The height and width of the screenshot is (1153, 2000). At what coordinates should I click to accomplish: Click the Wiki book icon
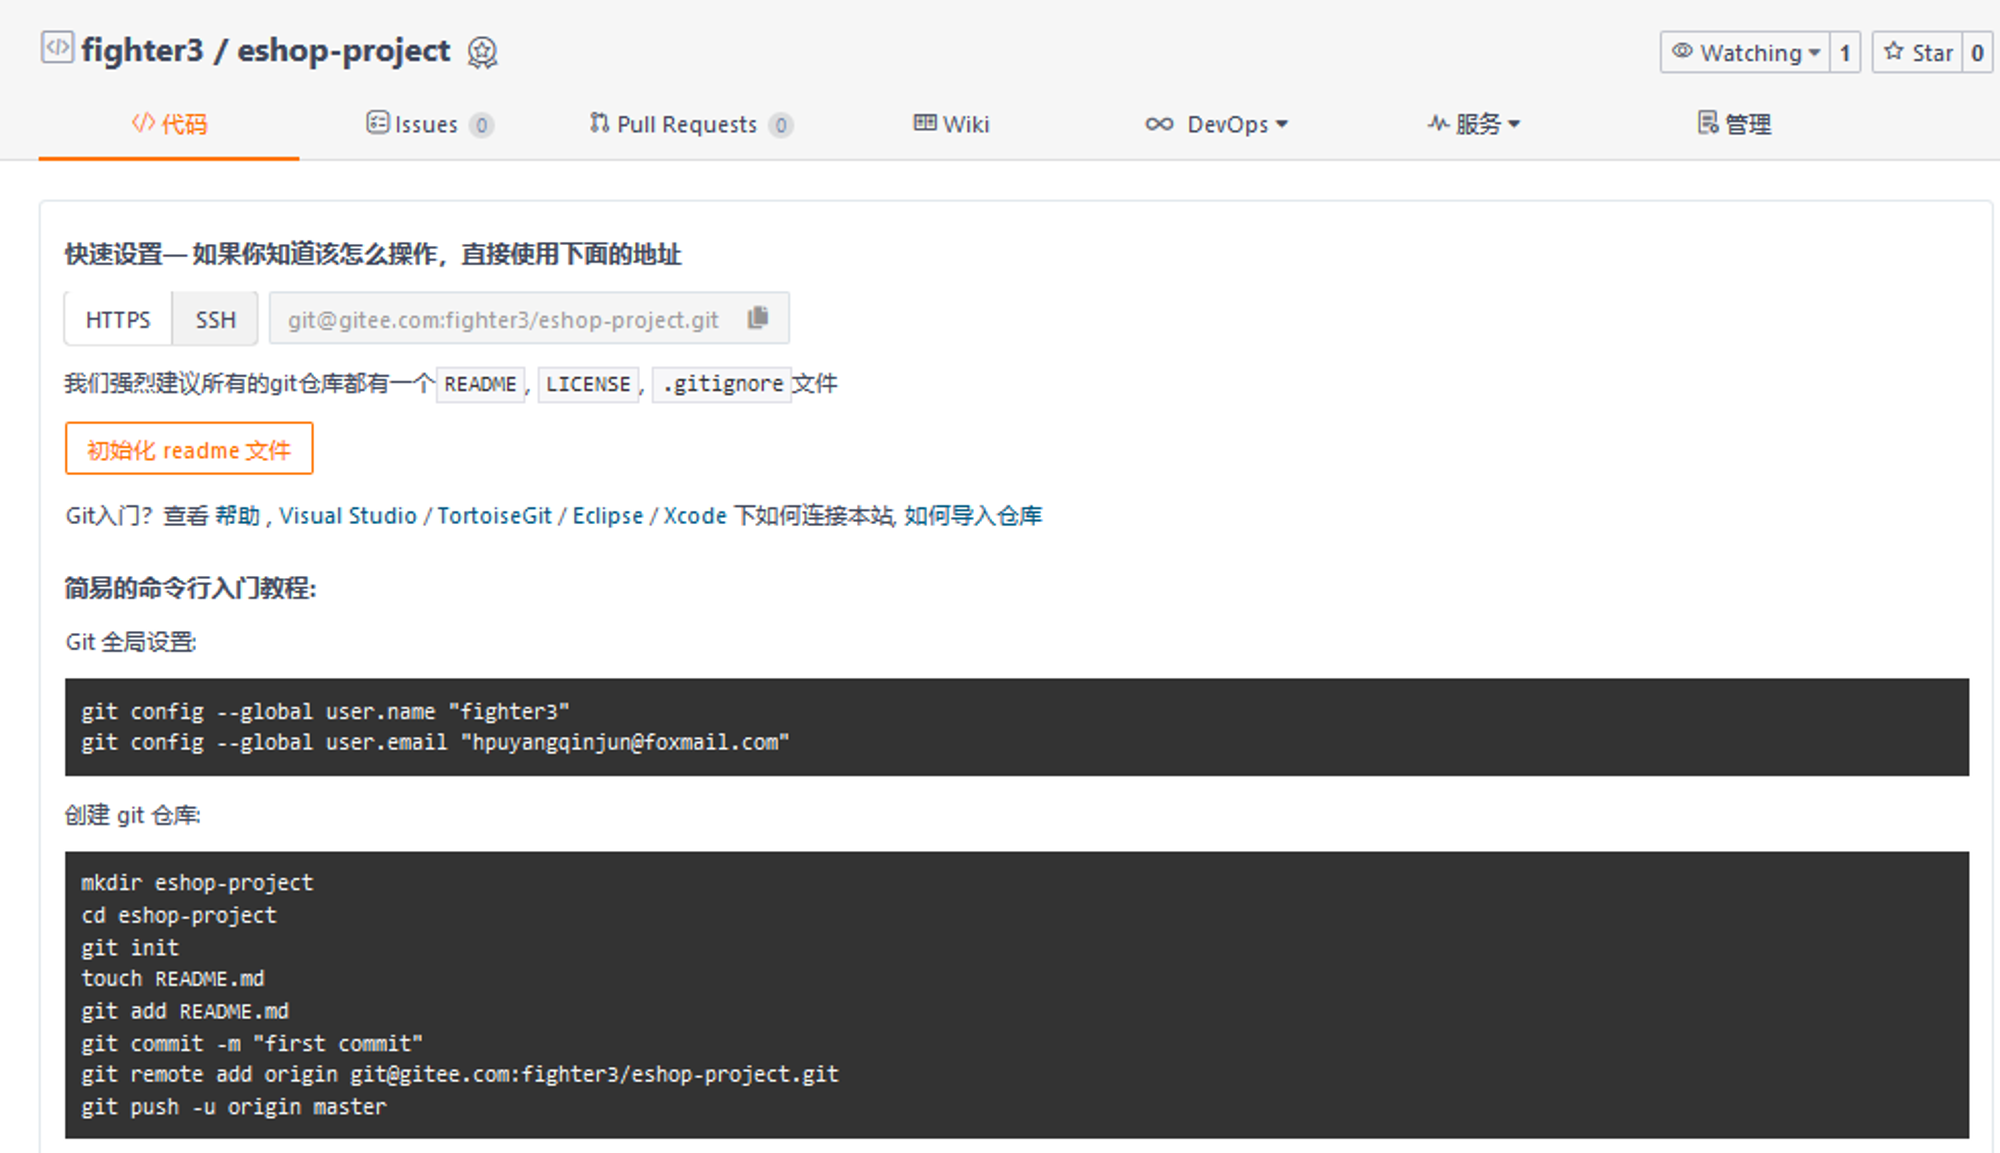click(x=925, y=123)
